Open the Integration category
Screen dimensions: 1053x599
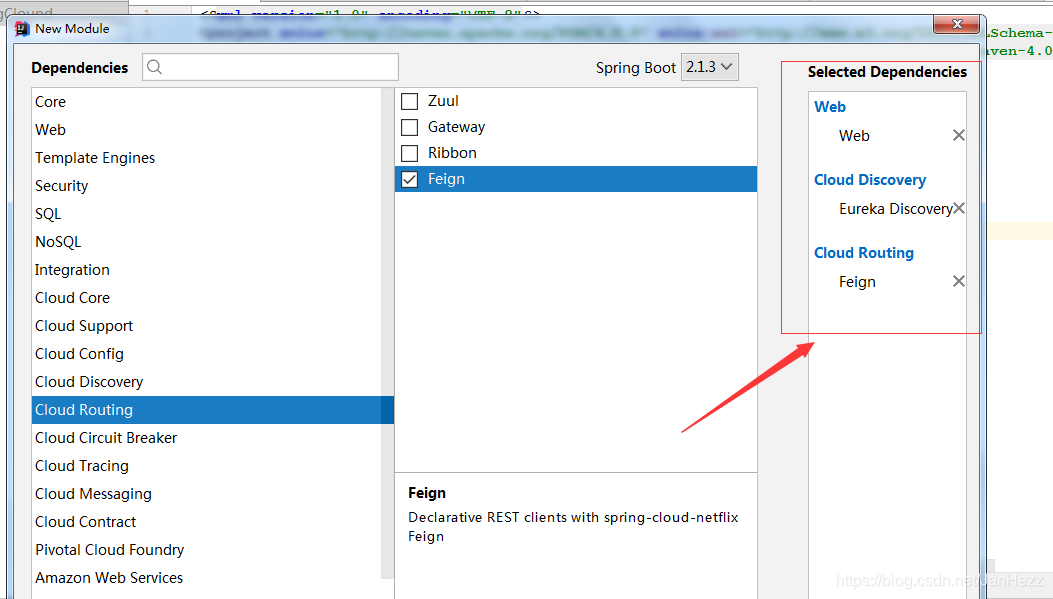tap(206, 270)
